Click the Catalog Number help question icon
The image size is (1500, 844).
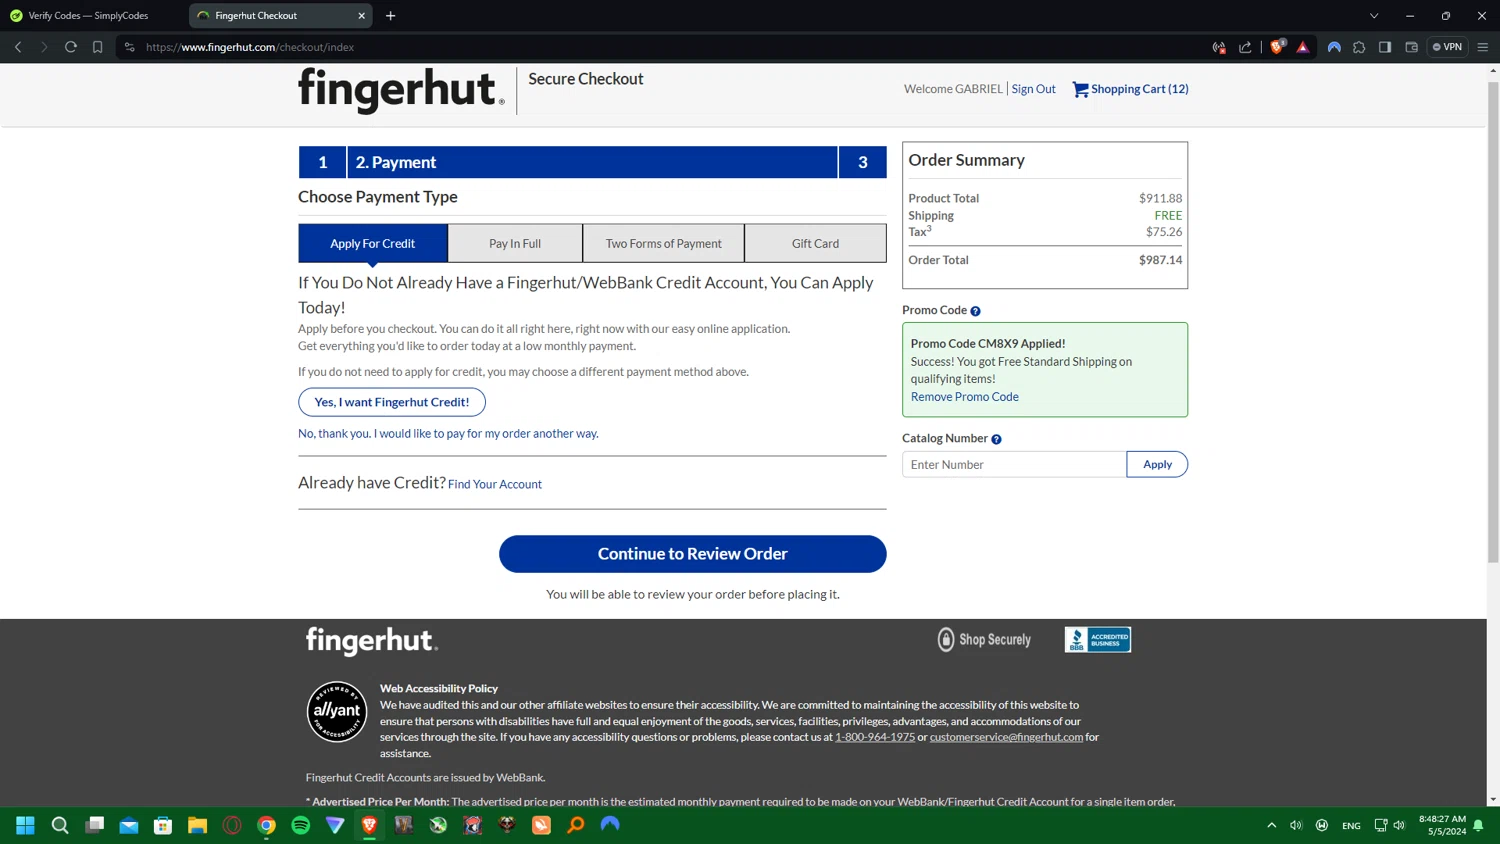(996, 439)
